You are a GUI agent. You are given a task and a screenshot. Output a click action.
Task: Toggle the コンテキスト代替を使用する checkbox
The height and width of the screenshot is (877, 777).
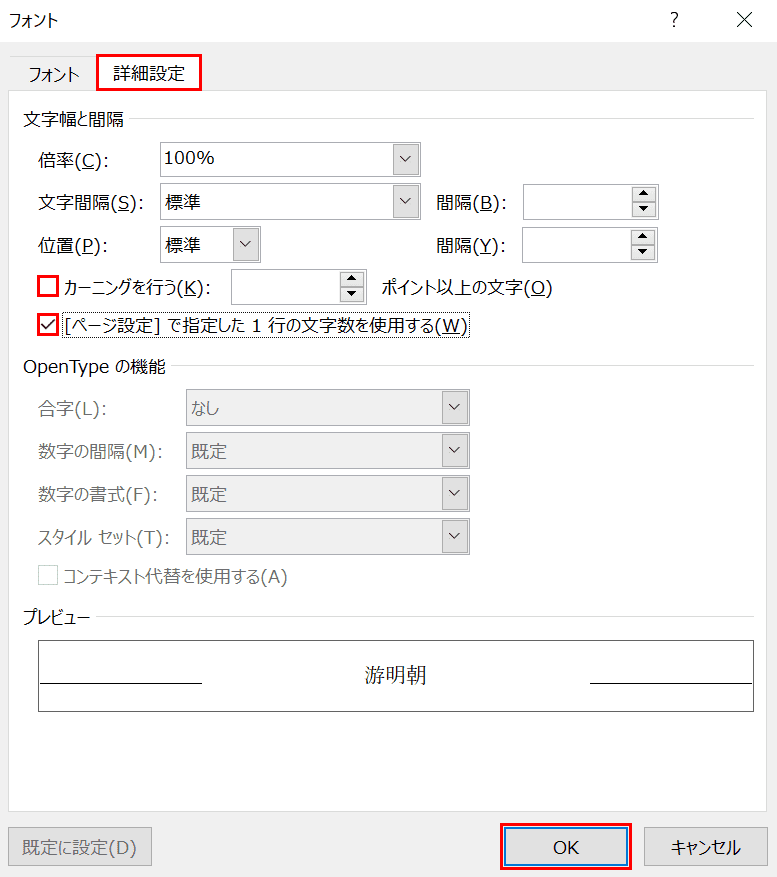(48, 575)
